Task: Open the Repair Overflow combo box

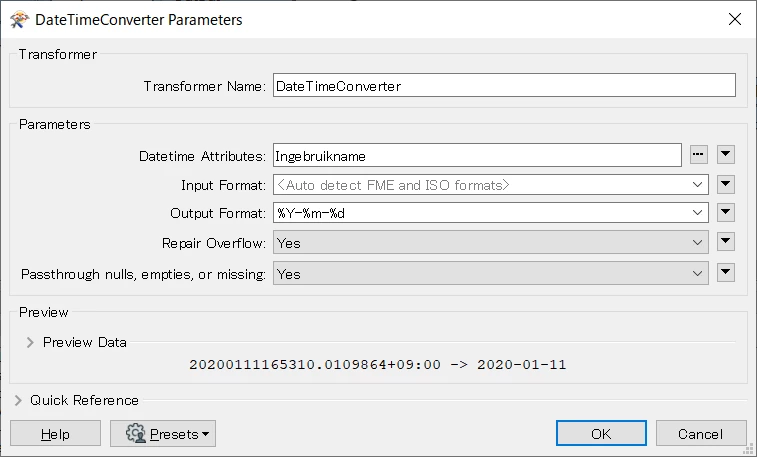Action: (491, 242)
